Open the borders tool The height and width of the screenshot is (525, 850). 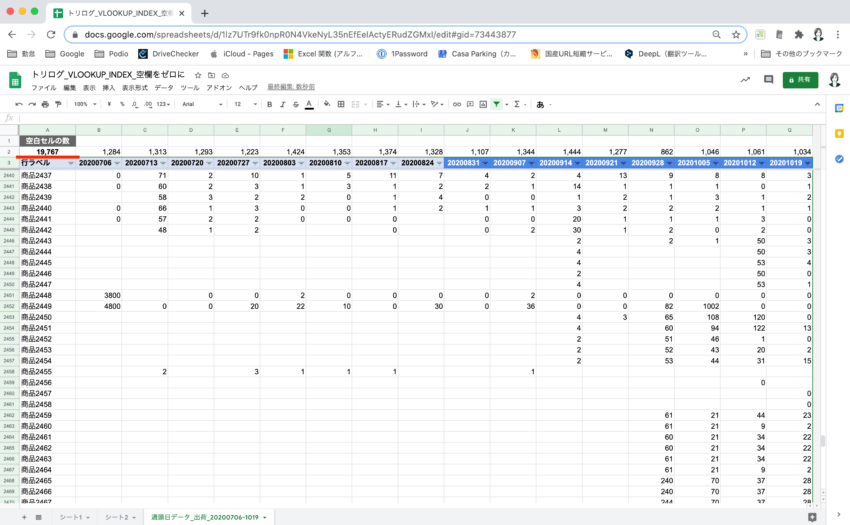coord(342,104)
